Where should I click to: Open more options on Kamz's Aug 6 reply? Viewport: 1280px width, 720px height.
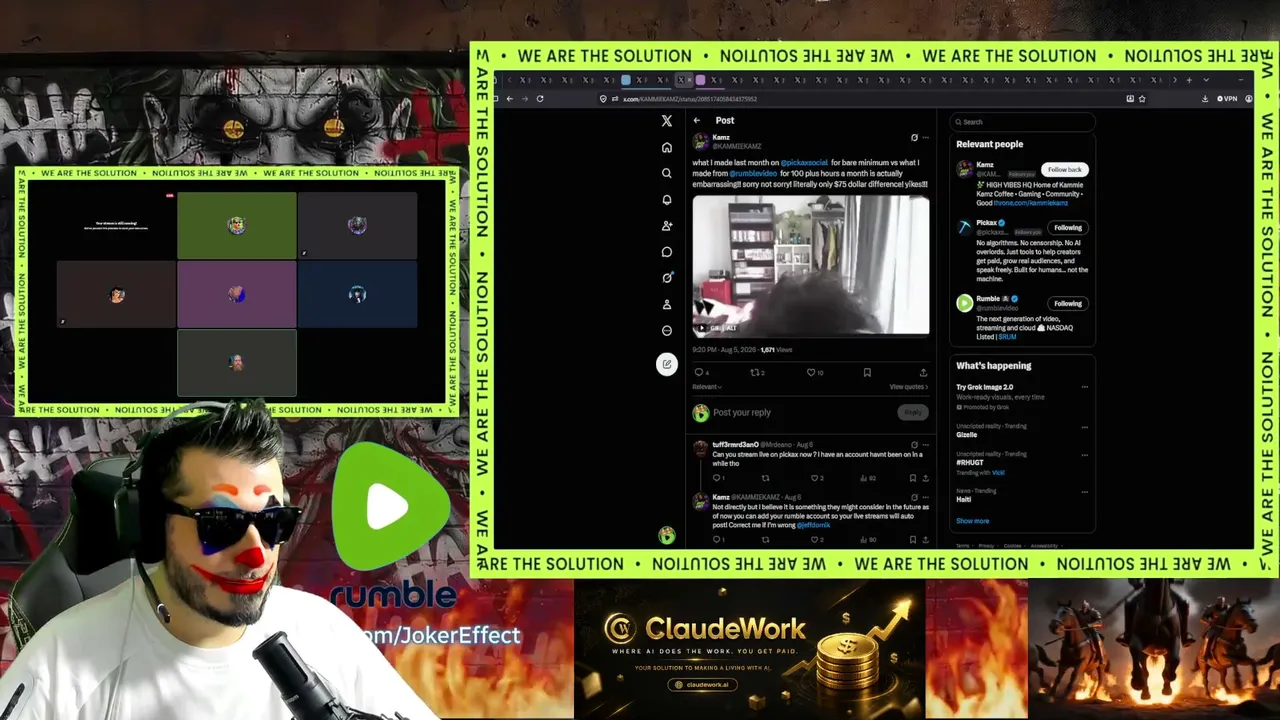(x=925, y=497)
